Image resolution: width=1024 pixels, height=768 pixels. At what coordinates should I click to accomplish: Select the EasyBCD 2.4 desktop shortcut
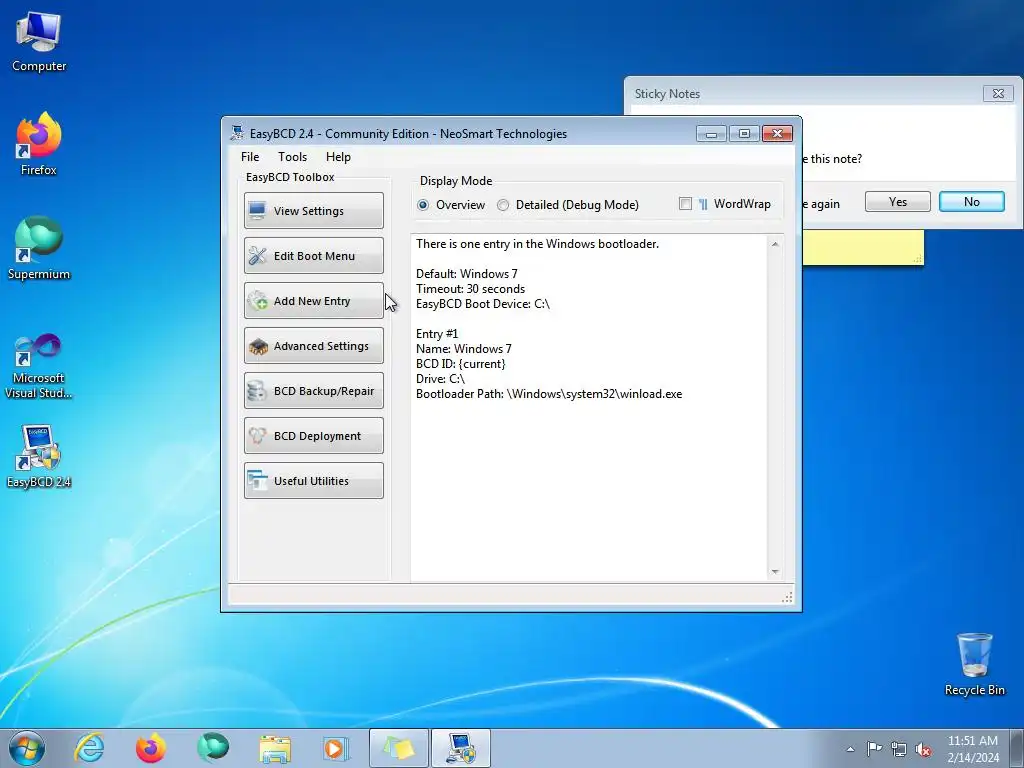[x=39, y=456]
